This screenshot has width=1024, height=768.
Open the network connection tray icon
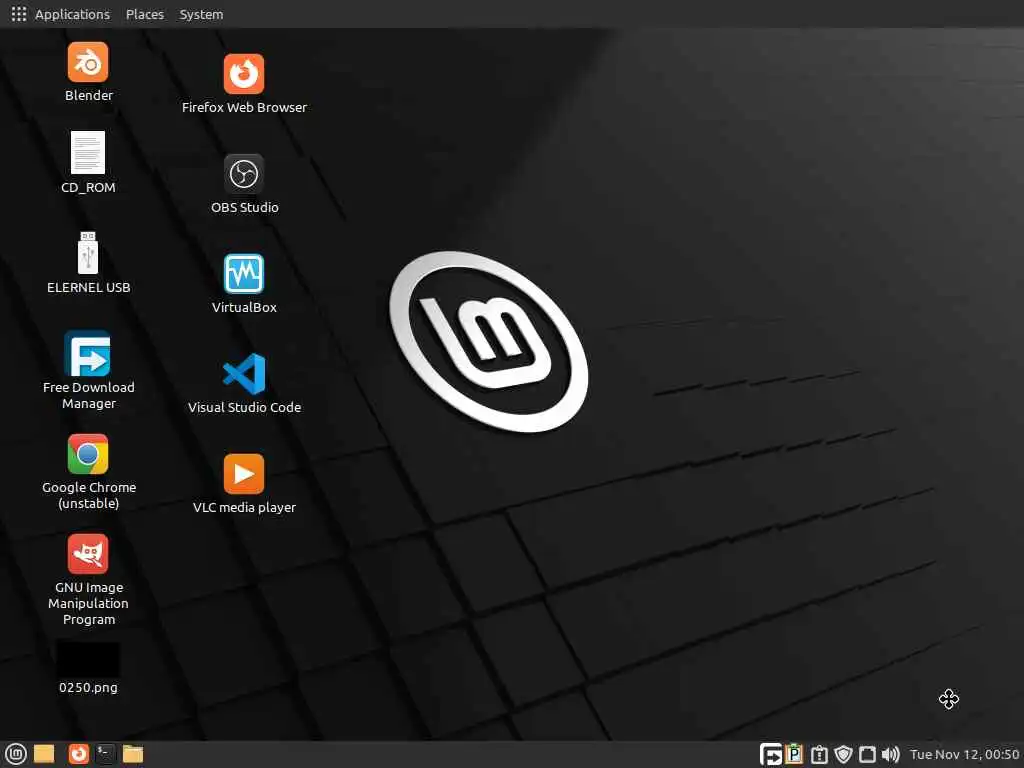pos(867,754)
